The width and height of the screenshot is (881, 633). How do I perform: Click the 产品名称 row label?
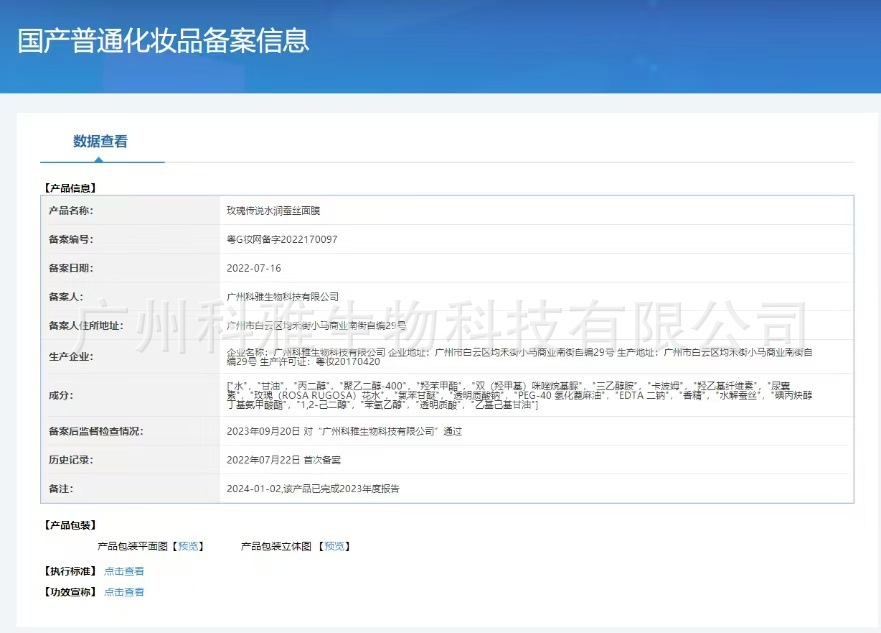[x=71, y=211]
